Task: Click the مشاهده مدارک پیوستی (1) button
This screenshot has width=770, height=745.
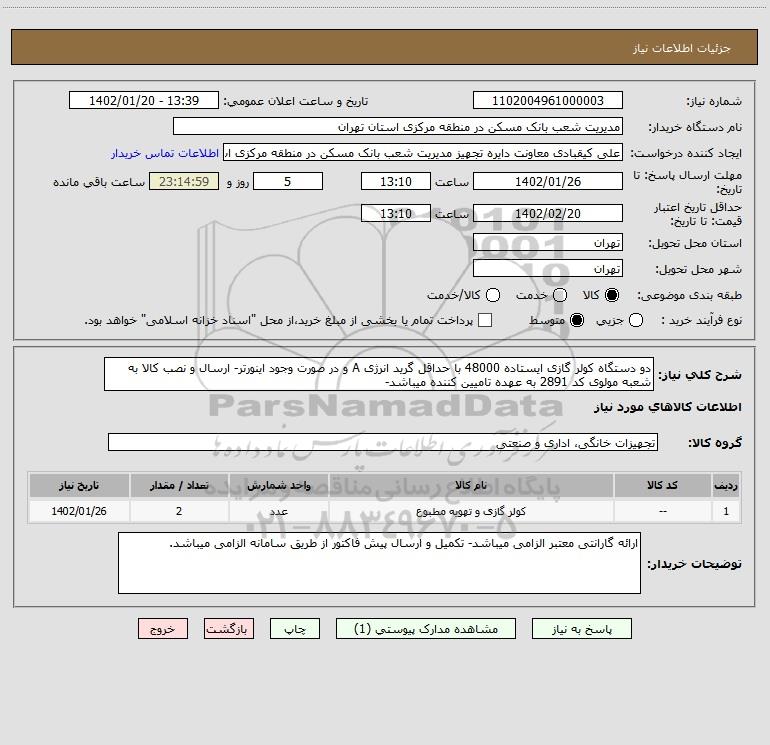Action: (426, 629)
